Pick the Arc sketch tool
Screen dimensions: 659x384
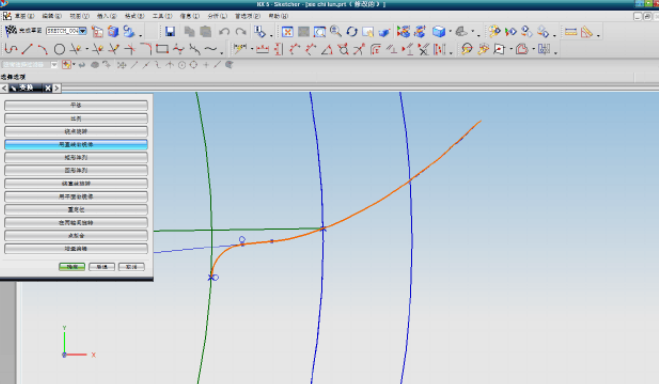[x=42, y=50]
